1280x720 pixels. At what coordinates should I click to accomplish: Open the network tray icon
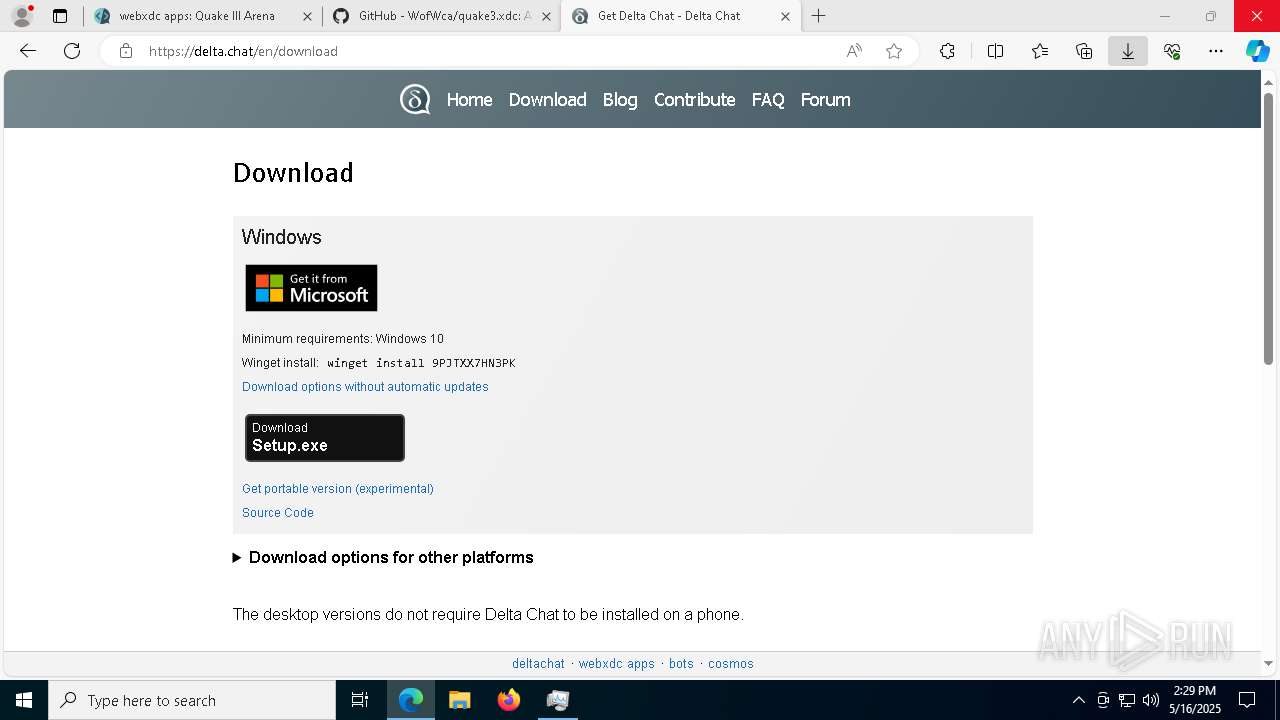click(1127, 700)
